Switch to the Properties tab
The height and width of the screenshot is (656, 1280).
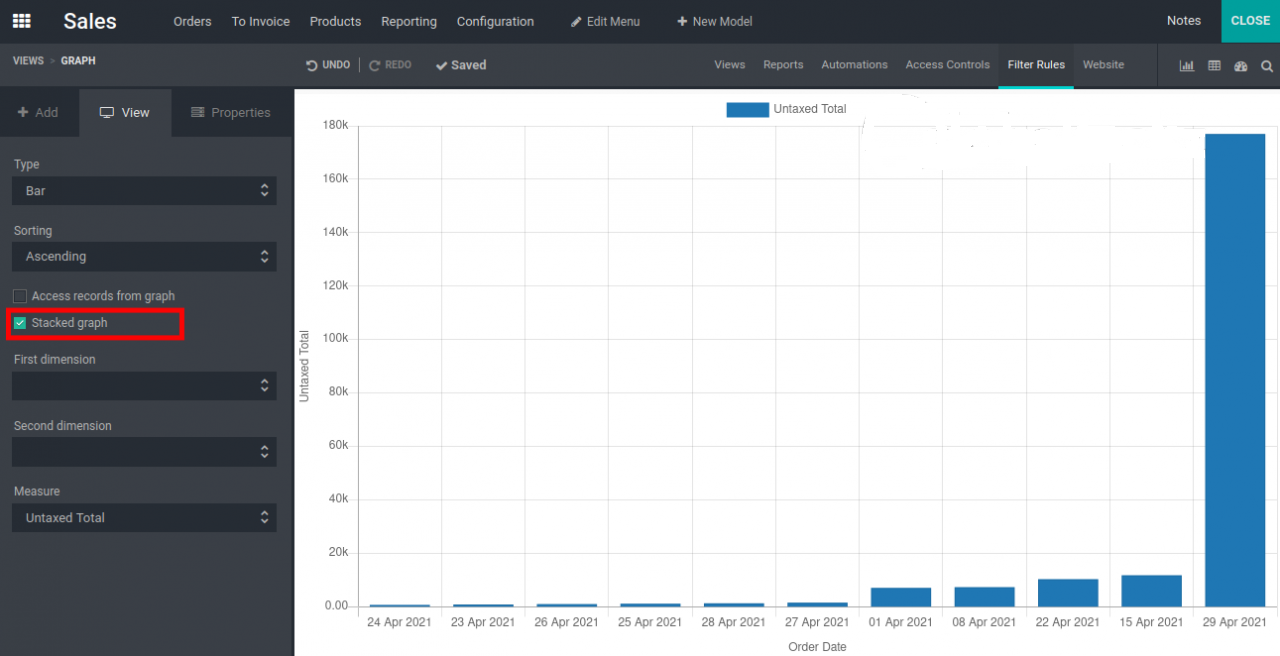[x=231, y=113]
